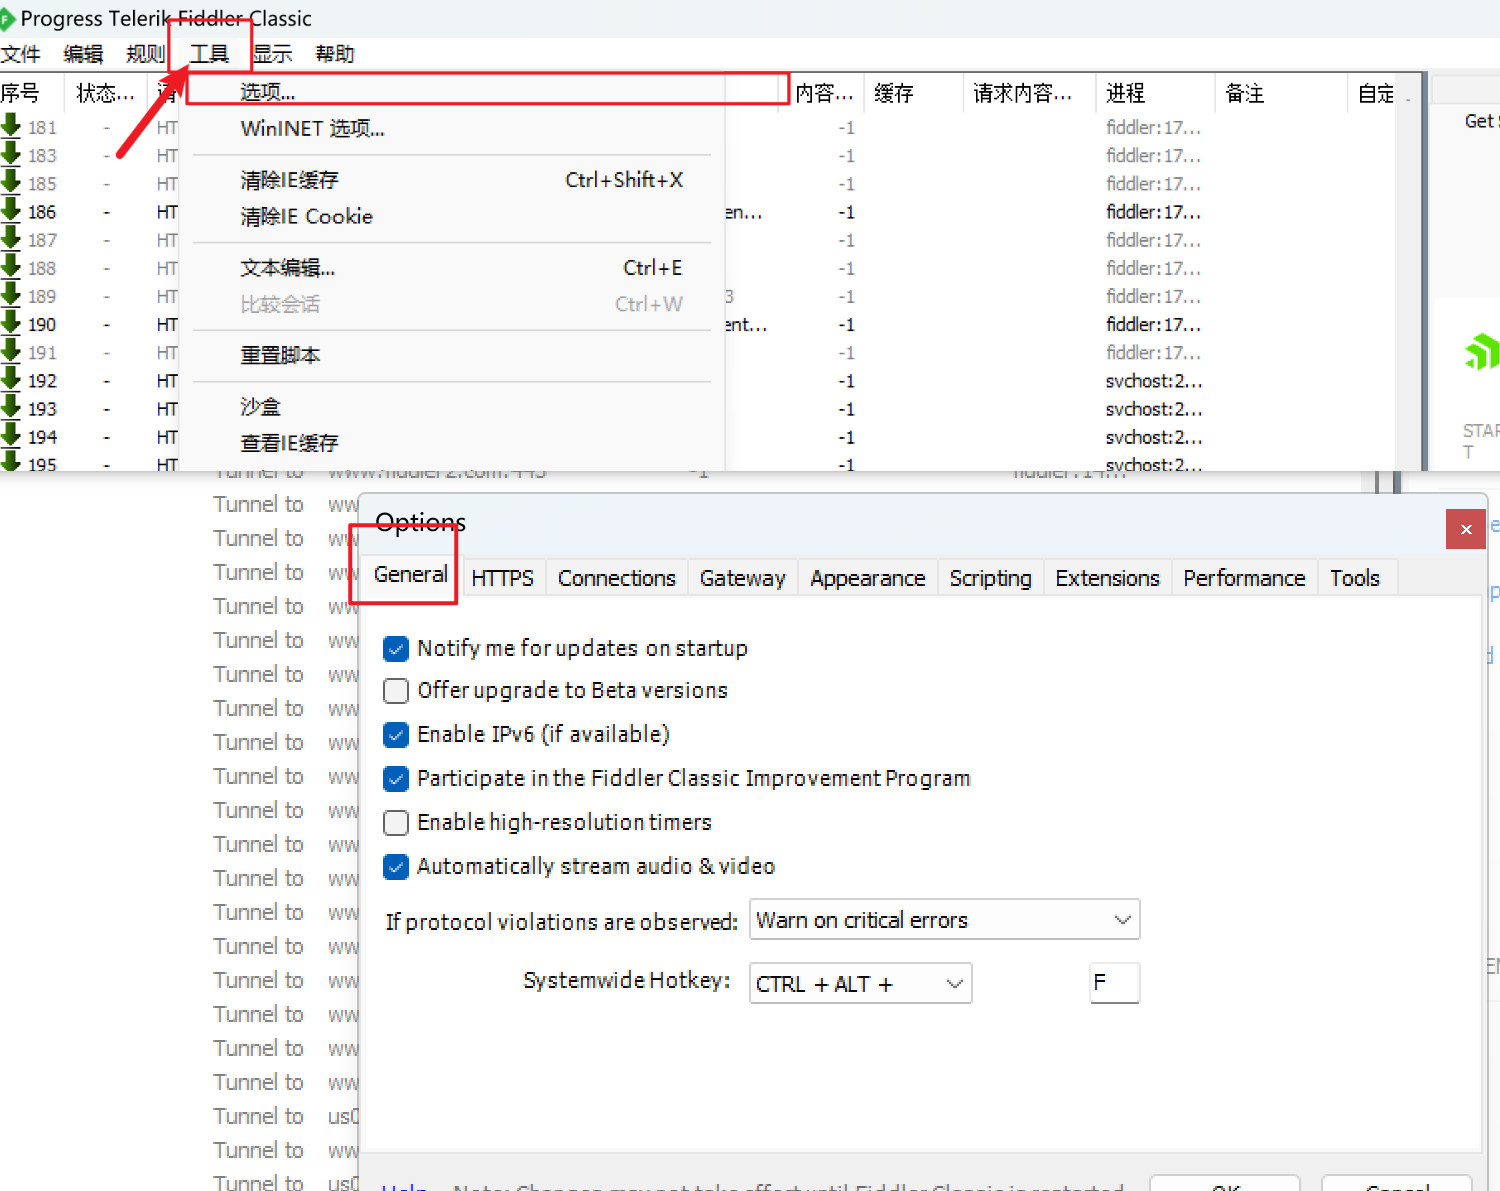Screen dimensions: 1500x1191
Task: Enable Offer upgrade to Beta versions
Action: coord(396,691)
